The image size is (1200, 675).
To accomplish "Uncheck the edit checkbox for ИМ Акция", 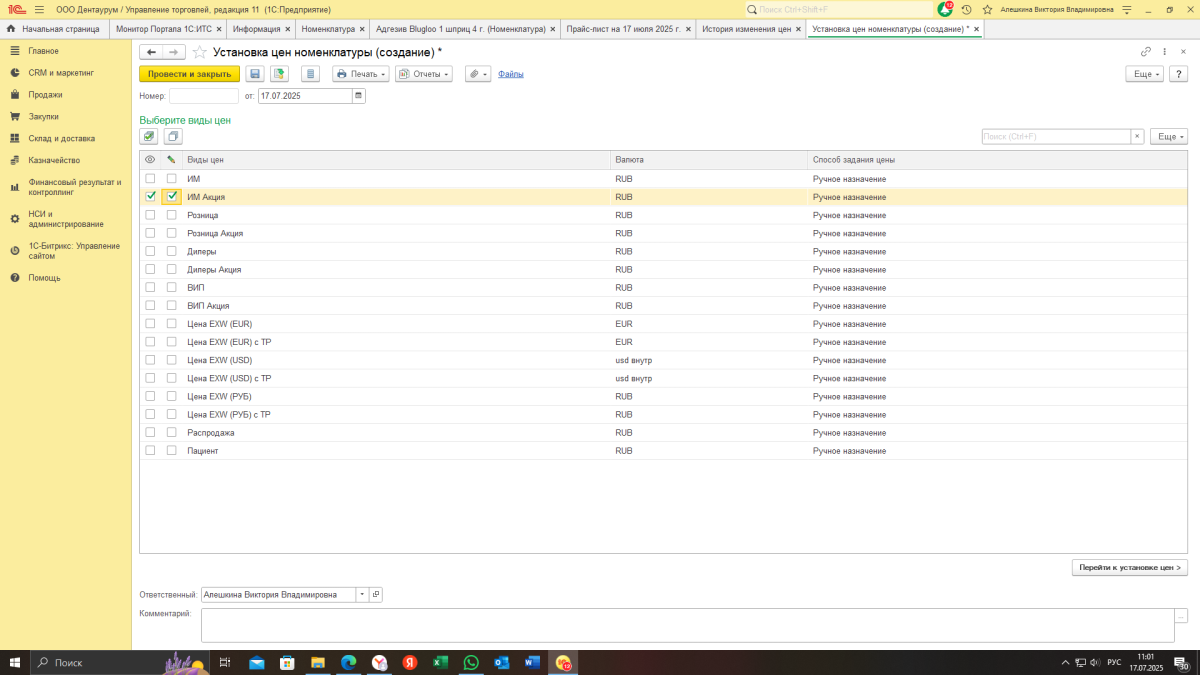I will tap(172, 197).
